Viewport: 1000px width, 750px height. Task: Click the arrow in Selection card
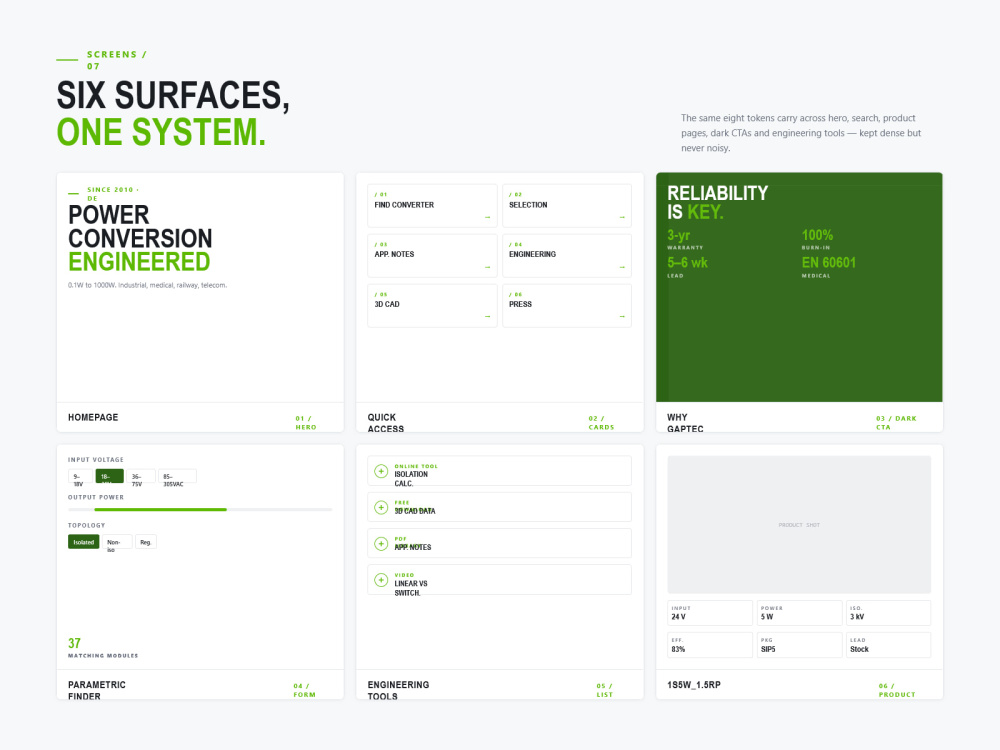tap(622, 217)
